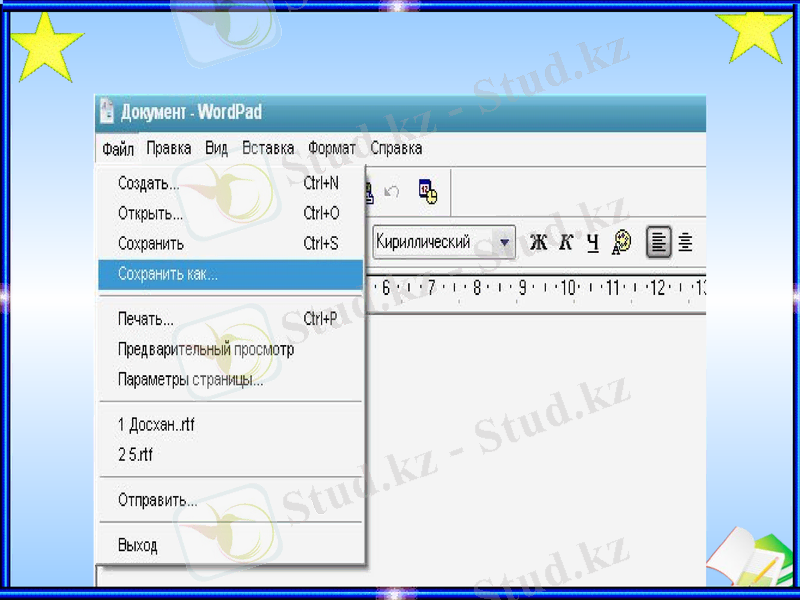Open recent file 1 Досхан..rtf
The image size is (800, 600).
[x=156, y=424]
